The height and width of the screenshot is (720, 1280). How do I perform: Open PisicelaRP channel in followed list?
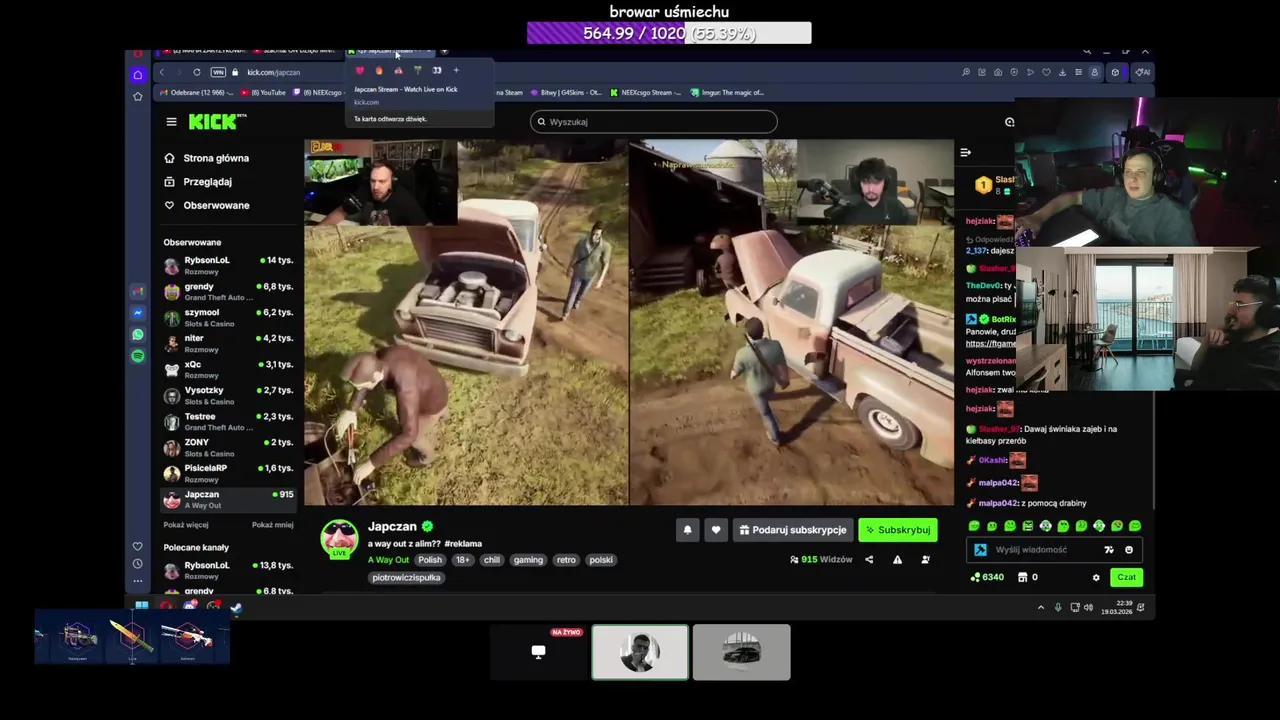(228, 473)
